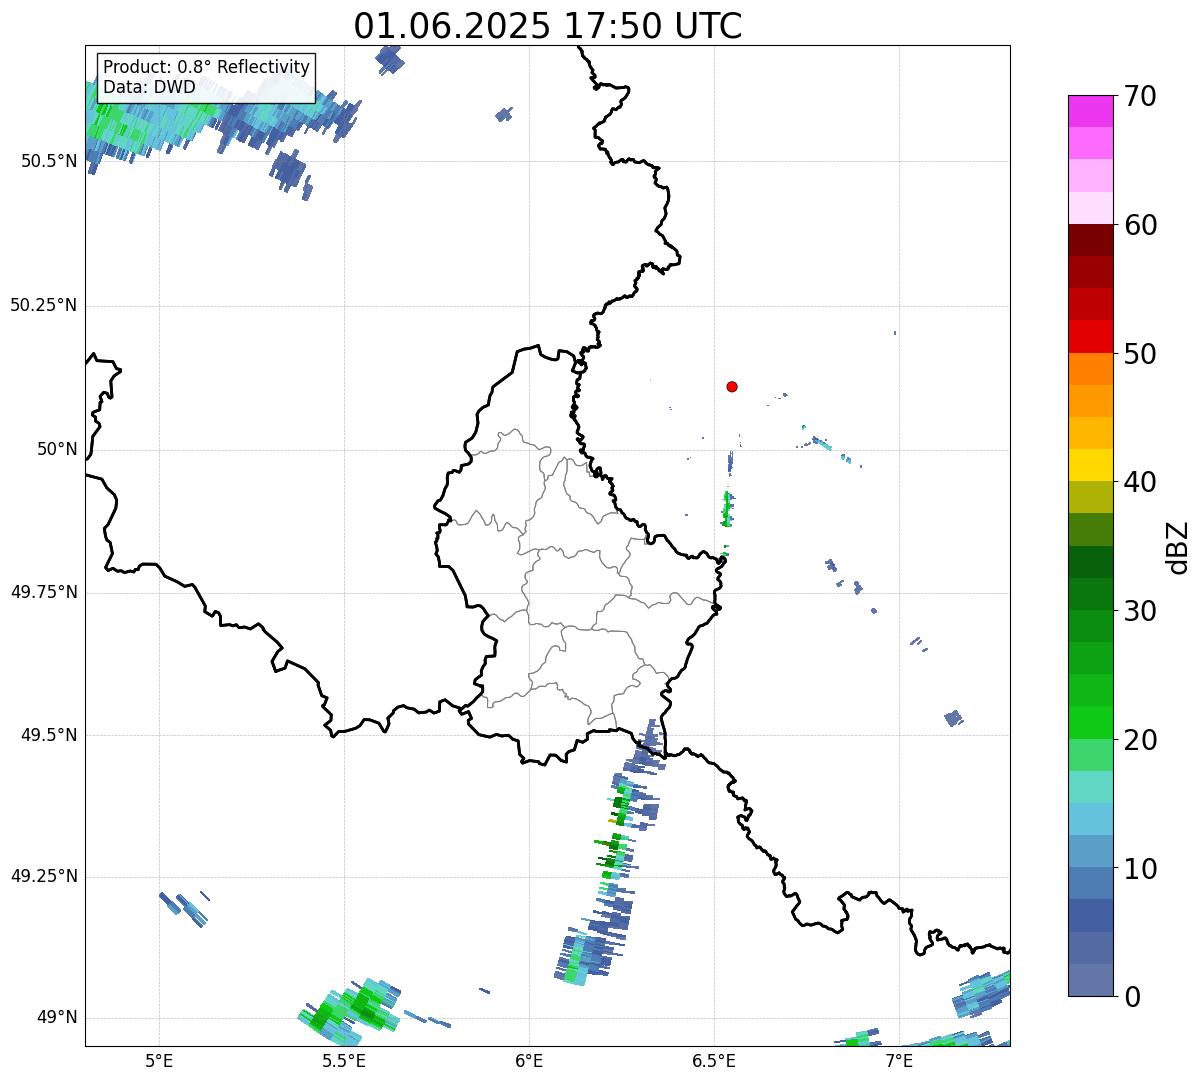This screenshot has height=1081, width=1202.
Task: Click the 70 tick label on colorbar
Action: point(1140,96)
